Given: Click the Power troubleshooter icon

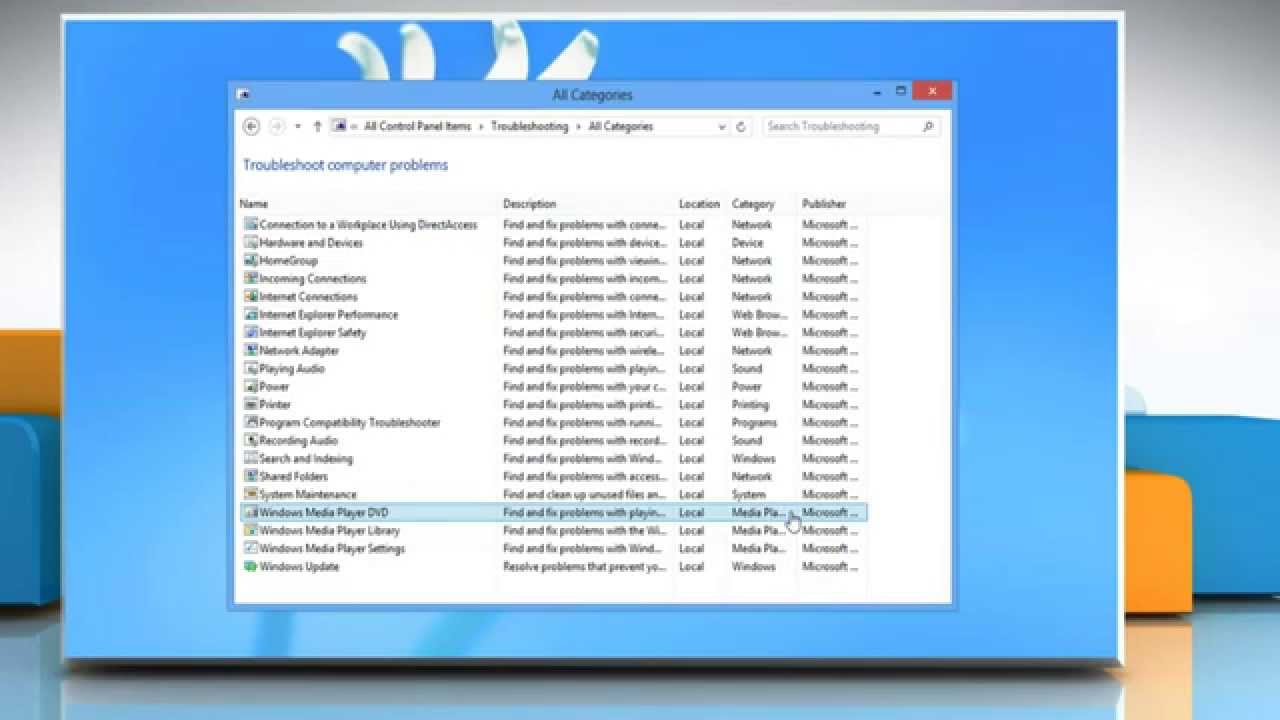Looking at the screenshot, I should tap(251, 387).
